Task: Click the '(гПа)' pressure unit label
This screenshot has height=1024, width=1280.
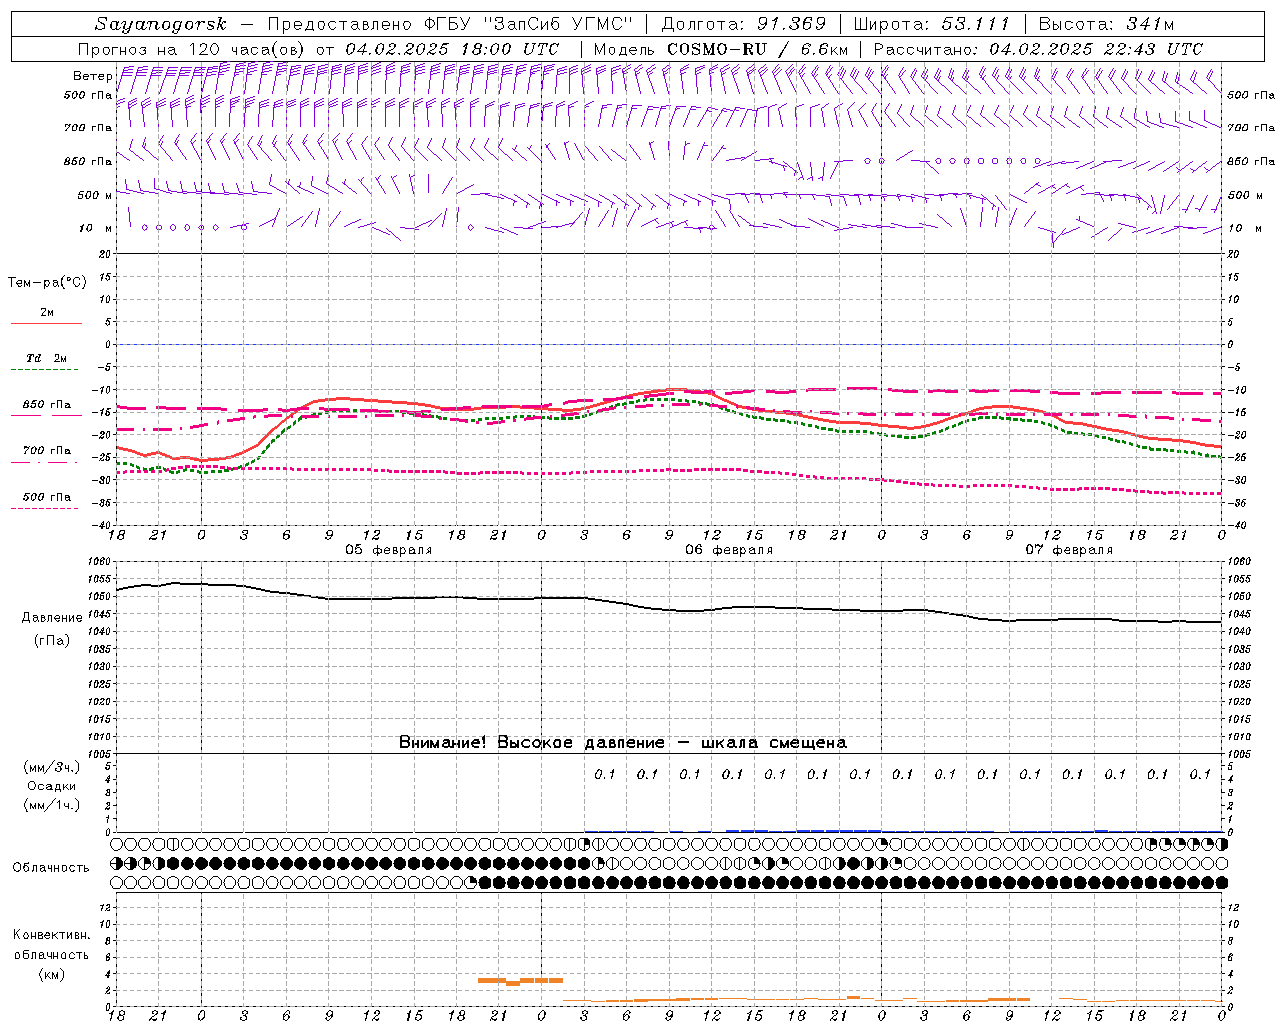Action: pyautogui.click(x=52, y=640)
